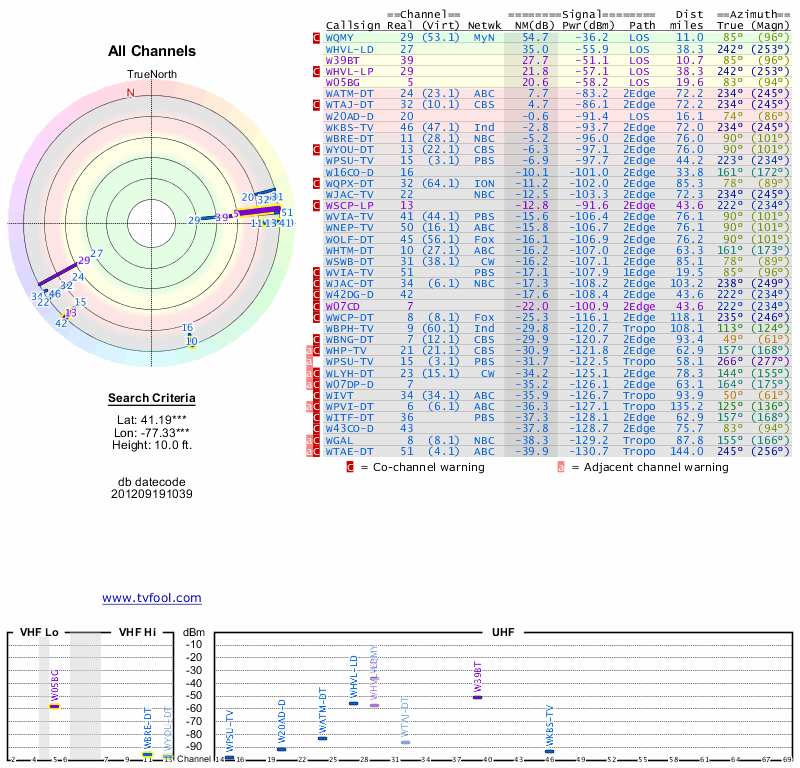Click the red N north marker on radar
This screenshot has height=768, width=800.
[x=130, y=92]
